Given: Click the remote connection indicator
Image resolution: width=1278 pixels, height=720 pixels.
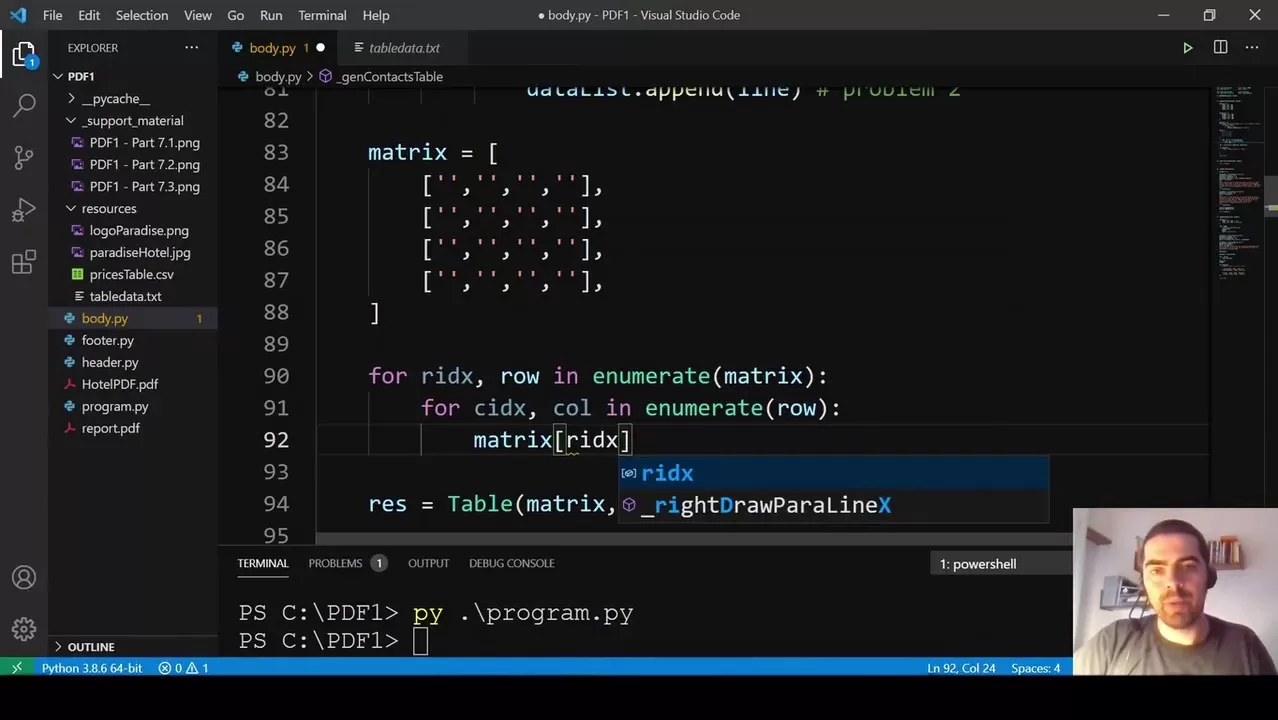Looking at the screenshot, I should pos(15,667).
